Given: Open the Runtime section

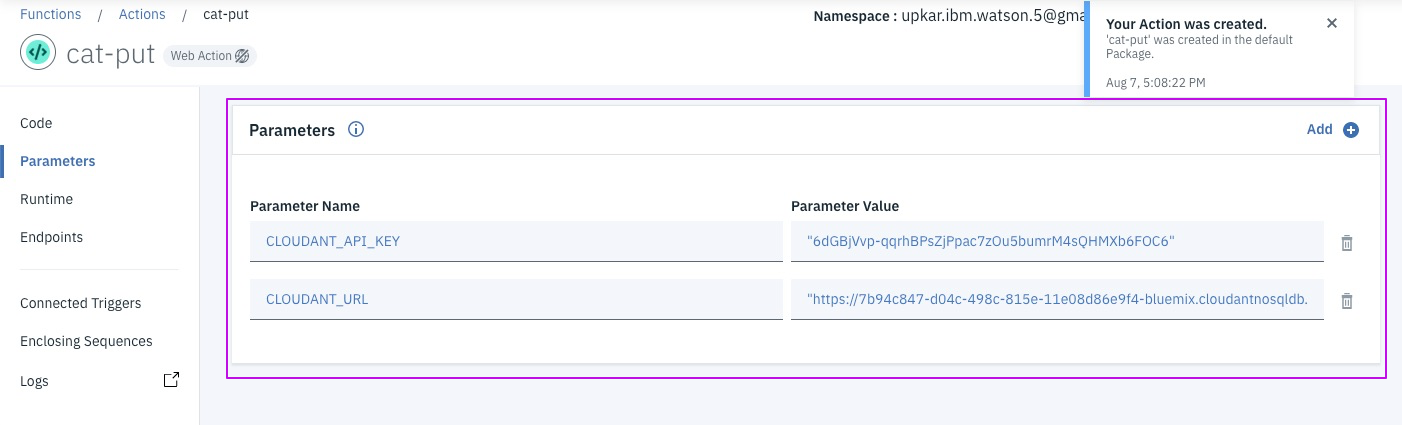Looking at the screenshot, I should pyautogui.click(x=46, y=199).
